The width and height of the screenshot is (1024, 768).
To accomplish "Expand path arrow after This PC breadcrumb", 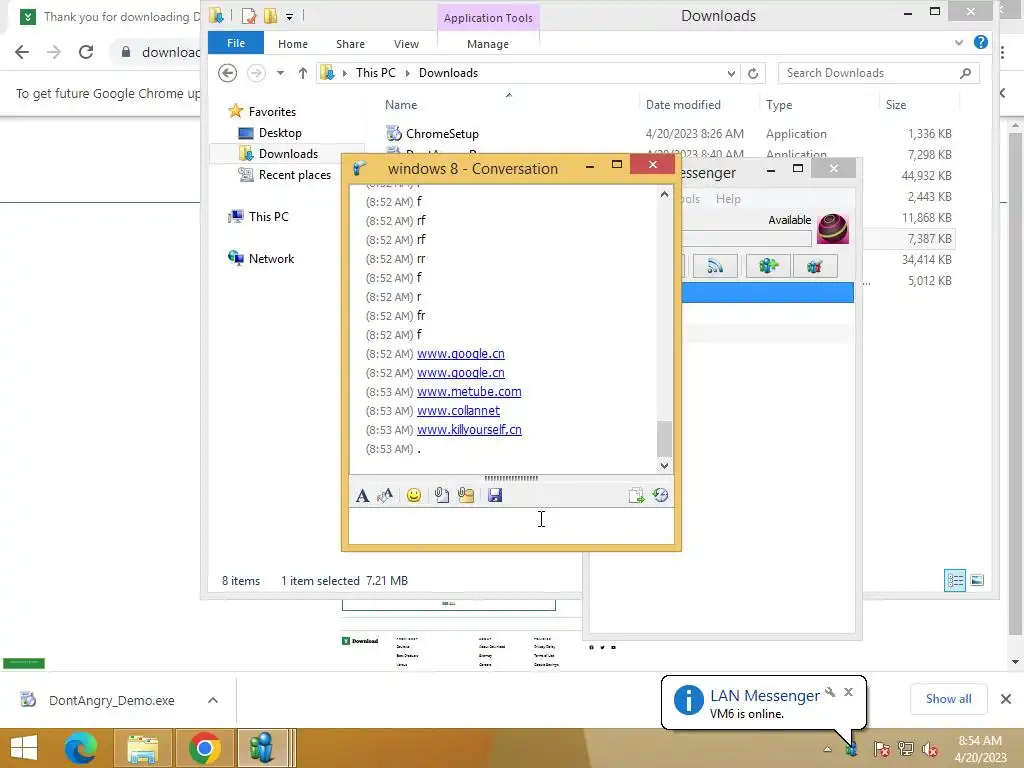I will click(408, 73).
